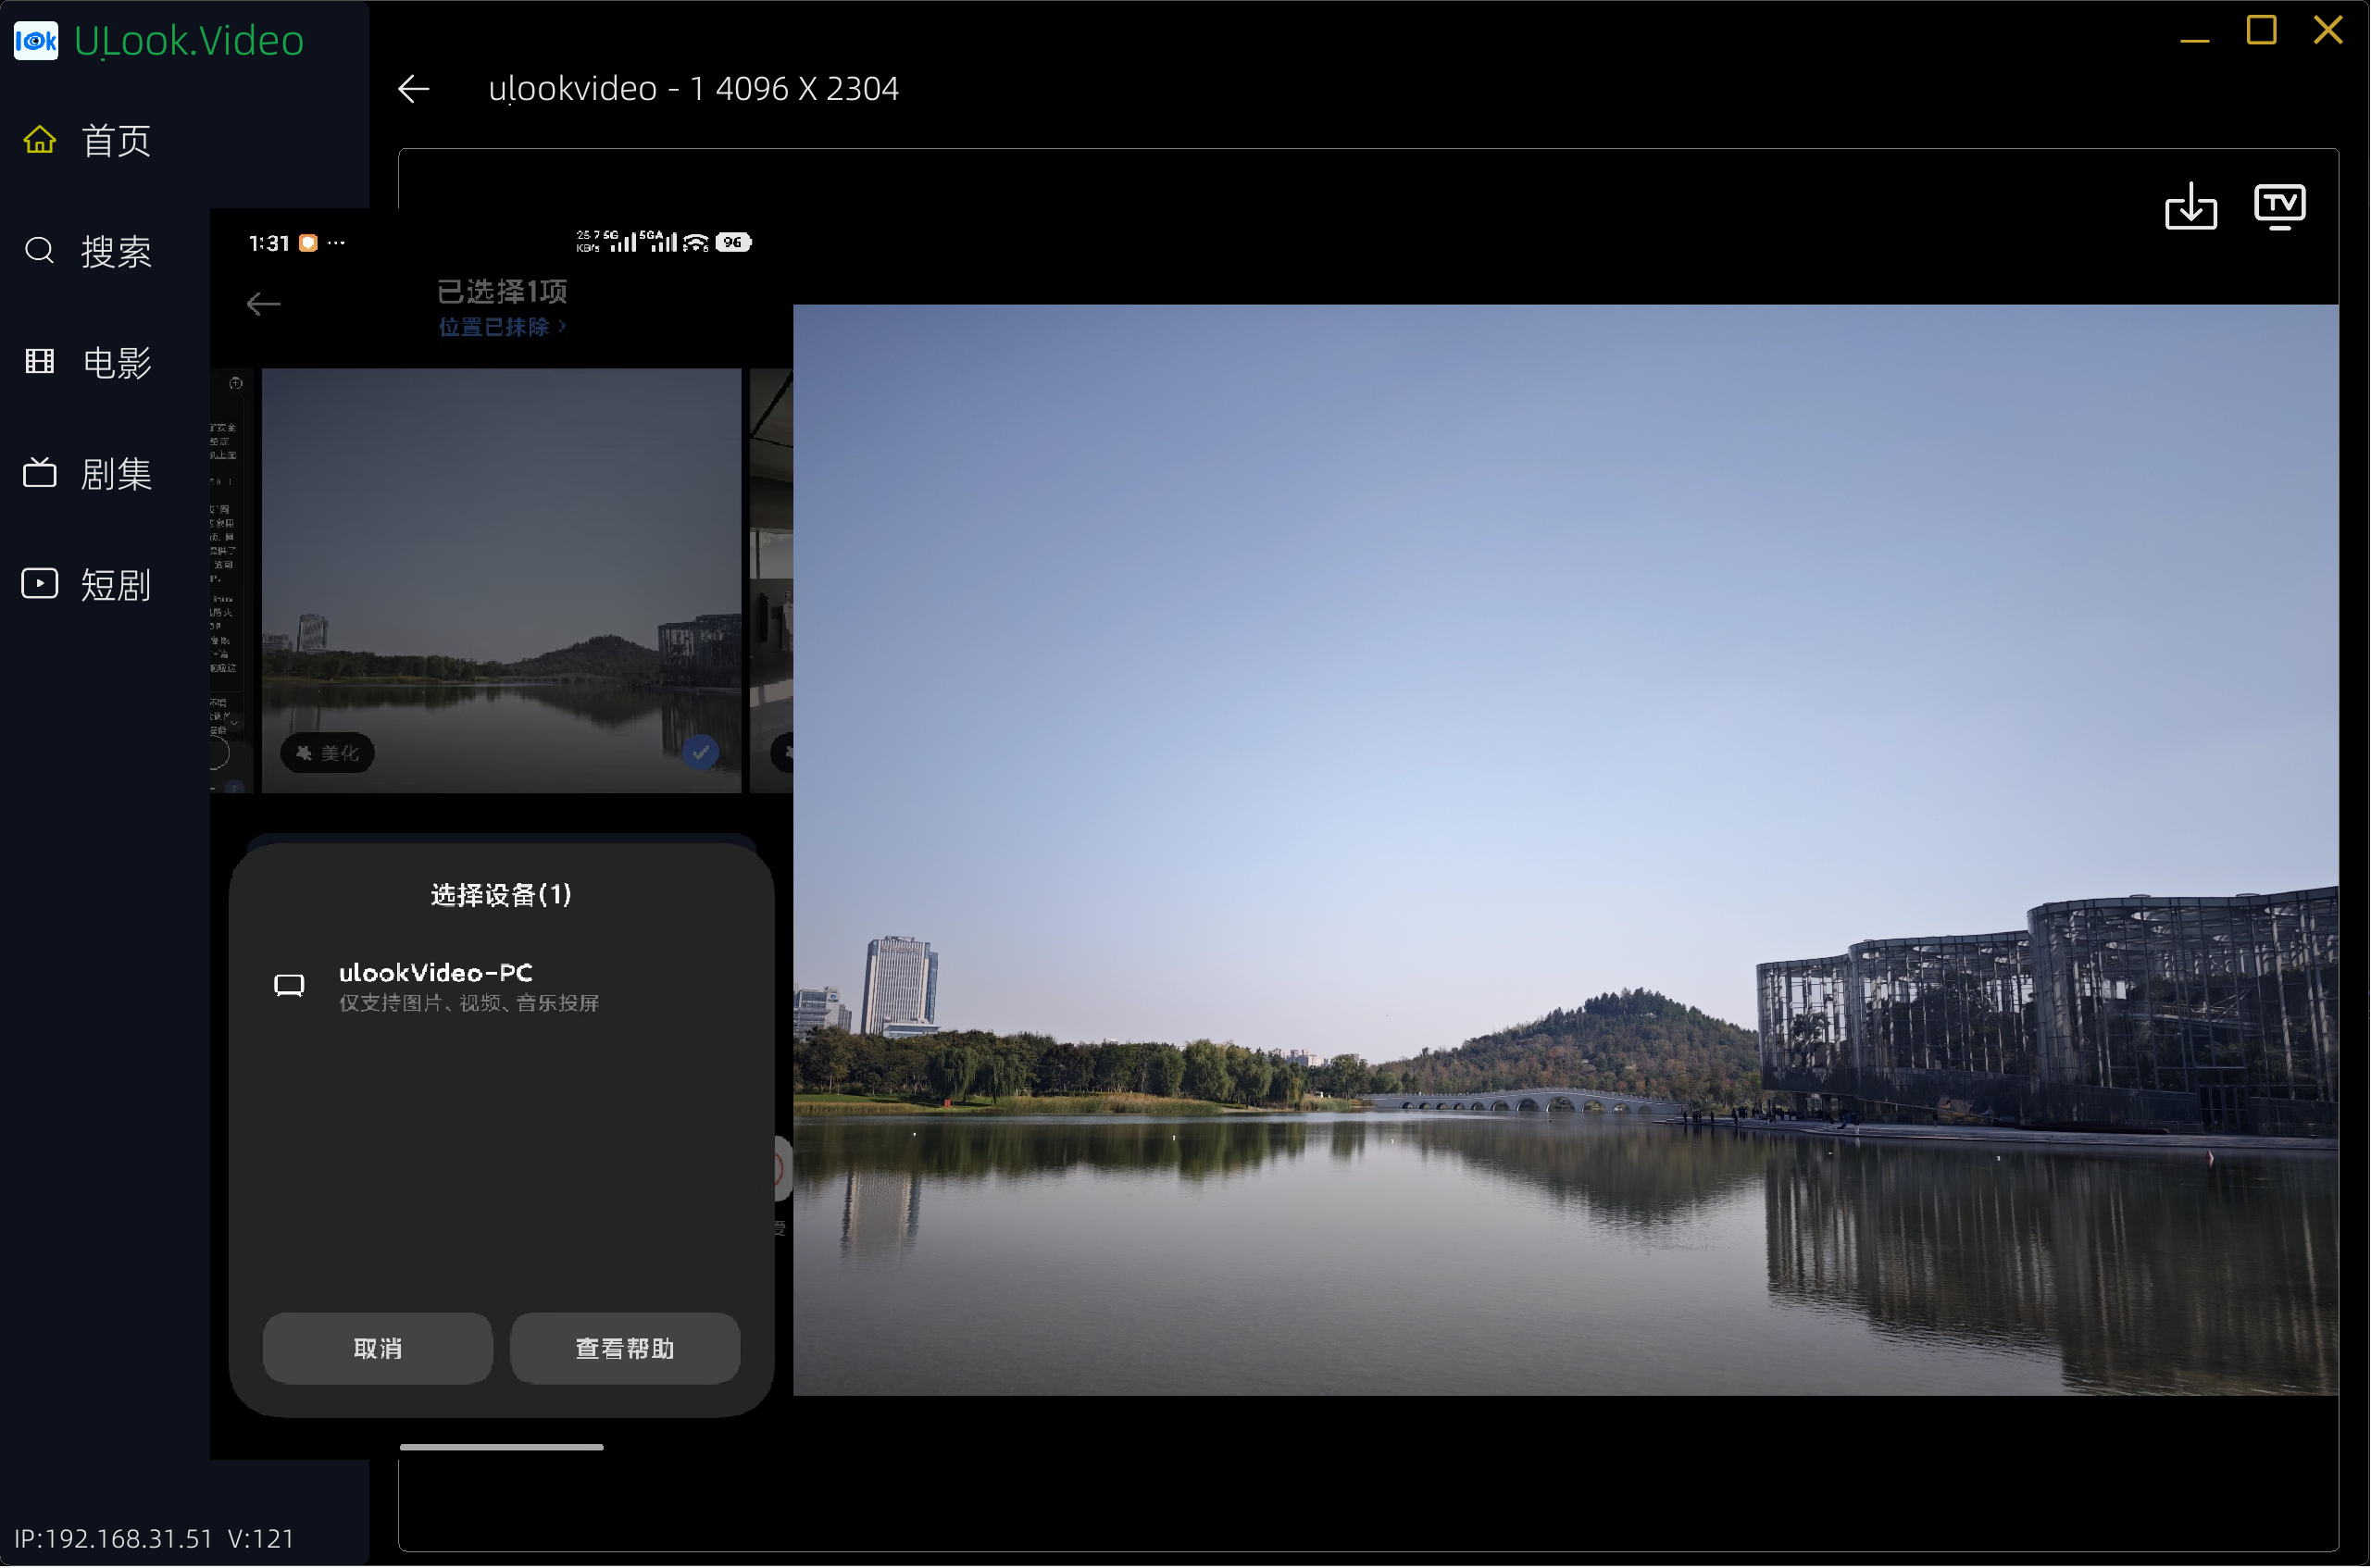This screenshot has height=1568, width=2371.
Task: Click the IP:192.168.31.51 status text
Action: 114,1539
